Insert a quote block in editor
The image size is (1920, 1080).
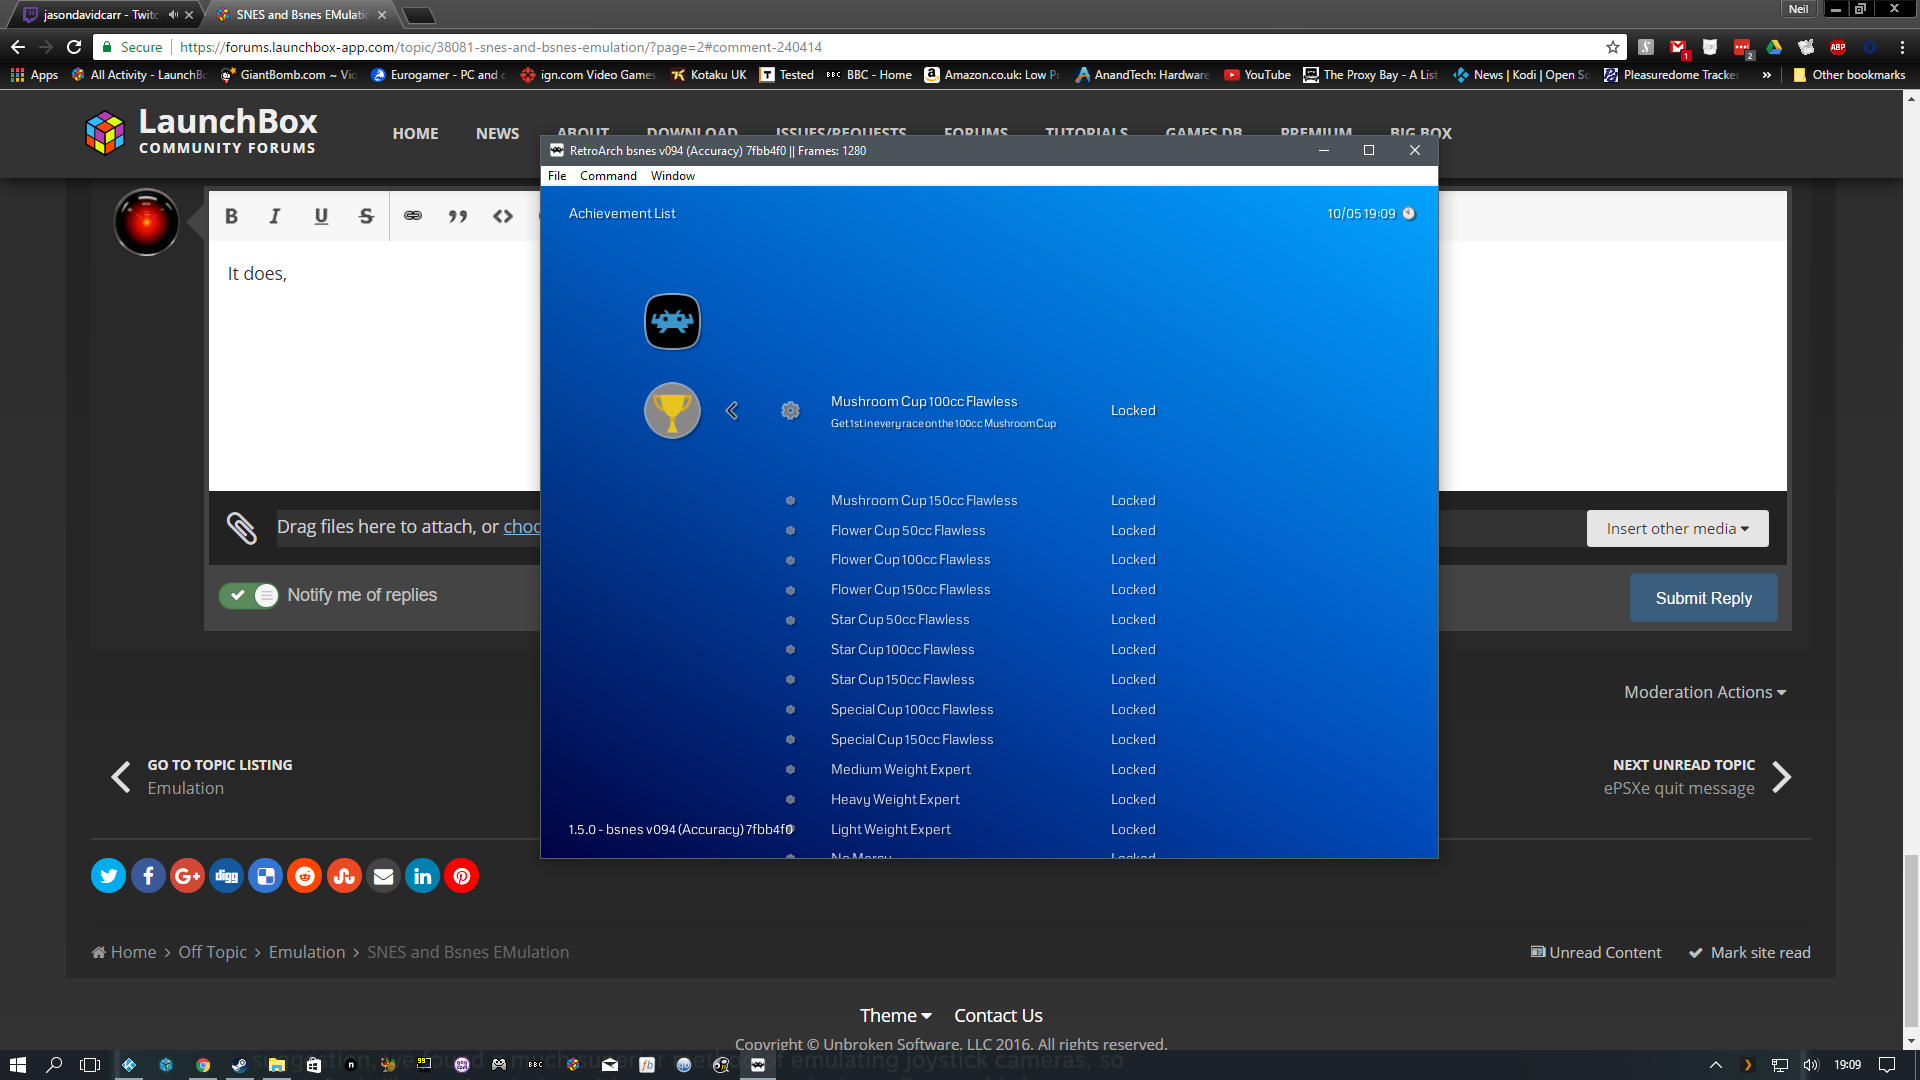click(x=457, y=216)
